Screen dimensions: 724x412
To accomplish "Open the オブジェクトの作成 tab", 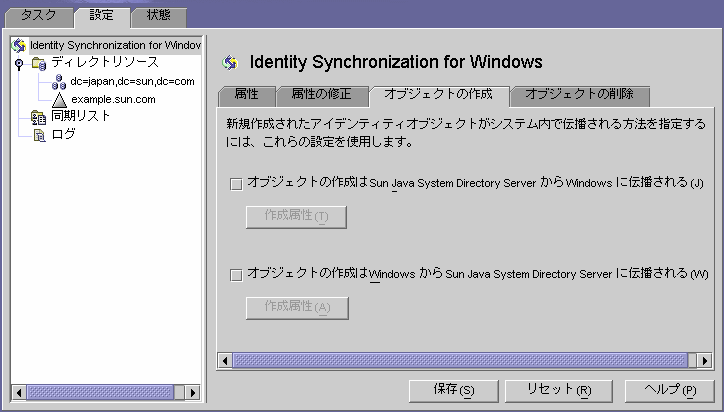I will [x=439, y=96].
